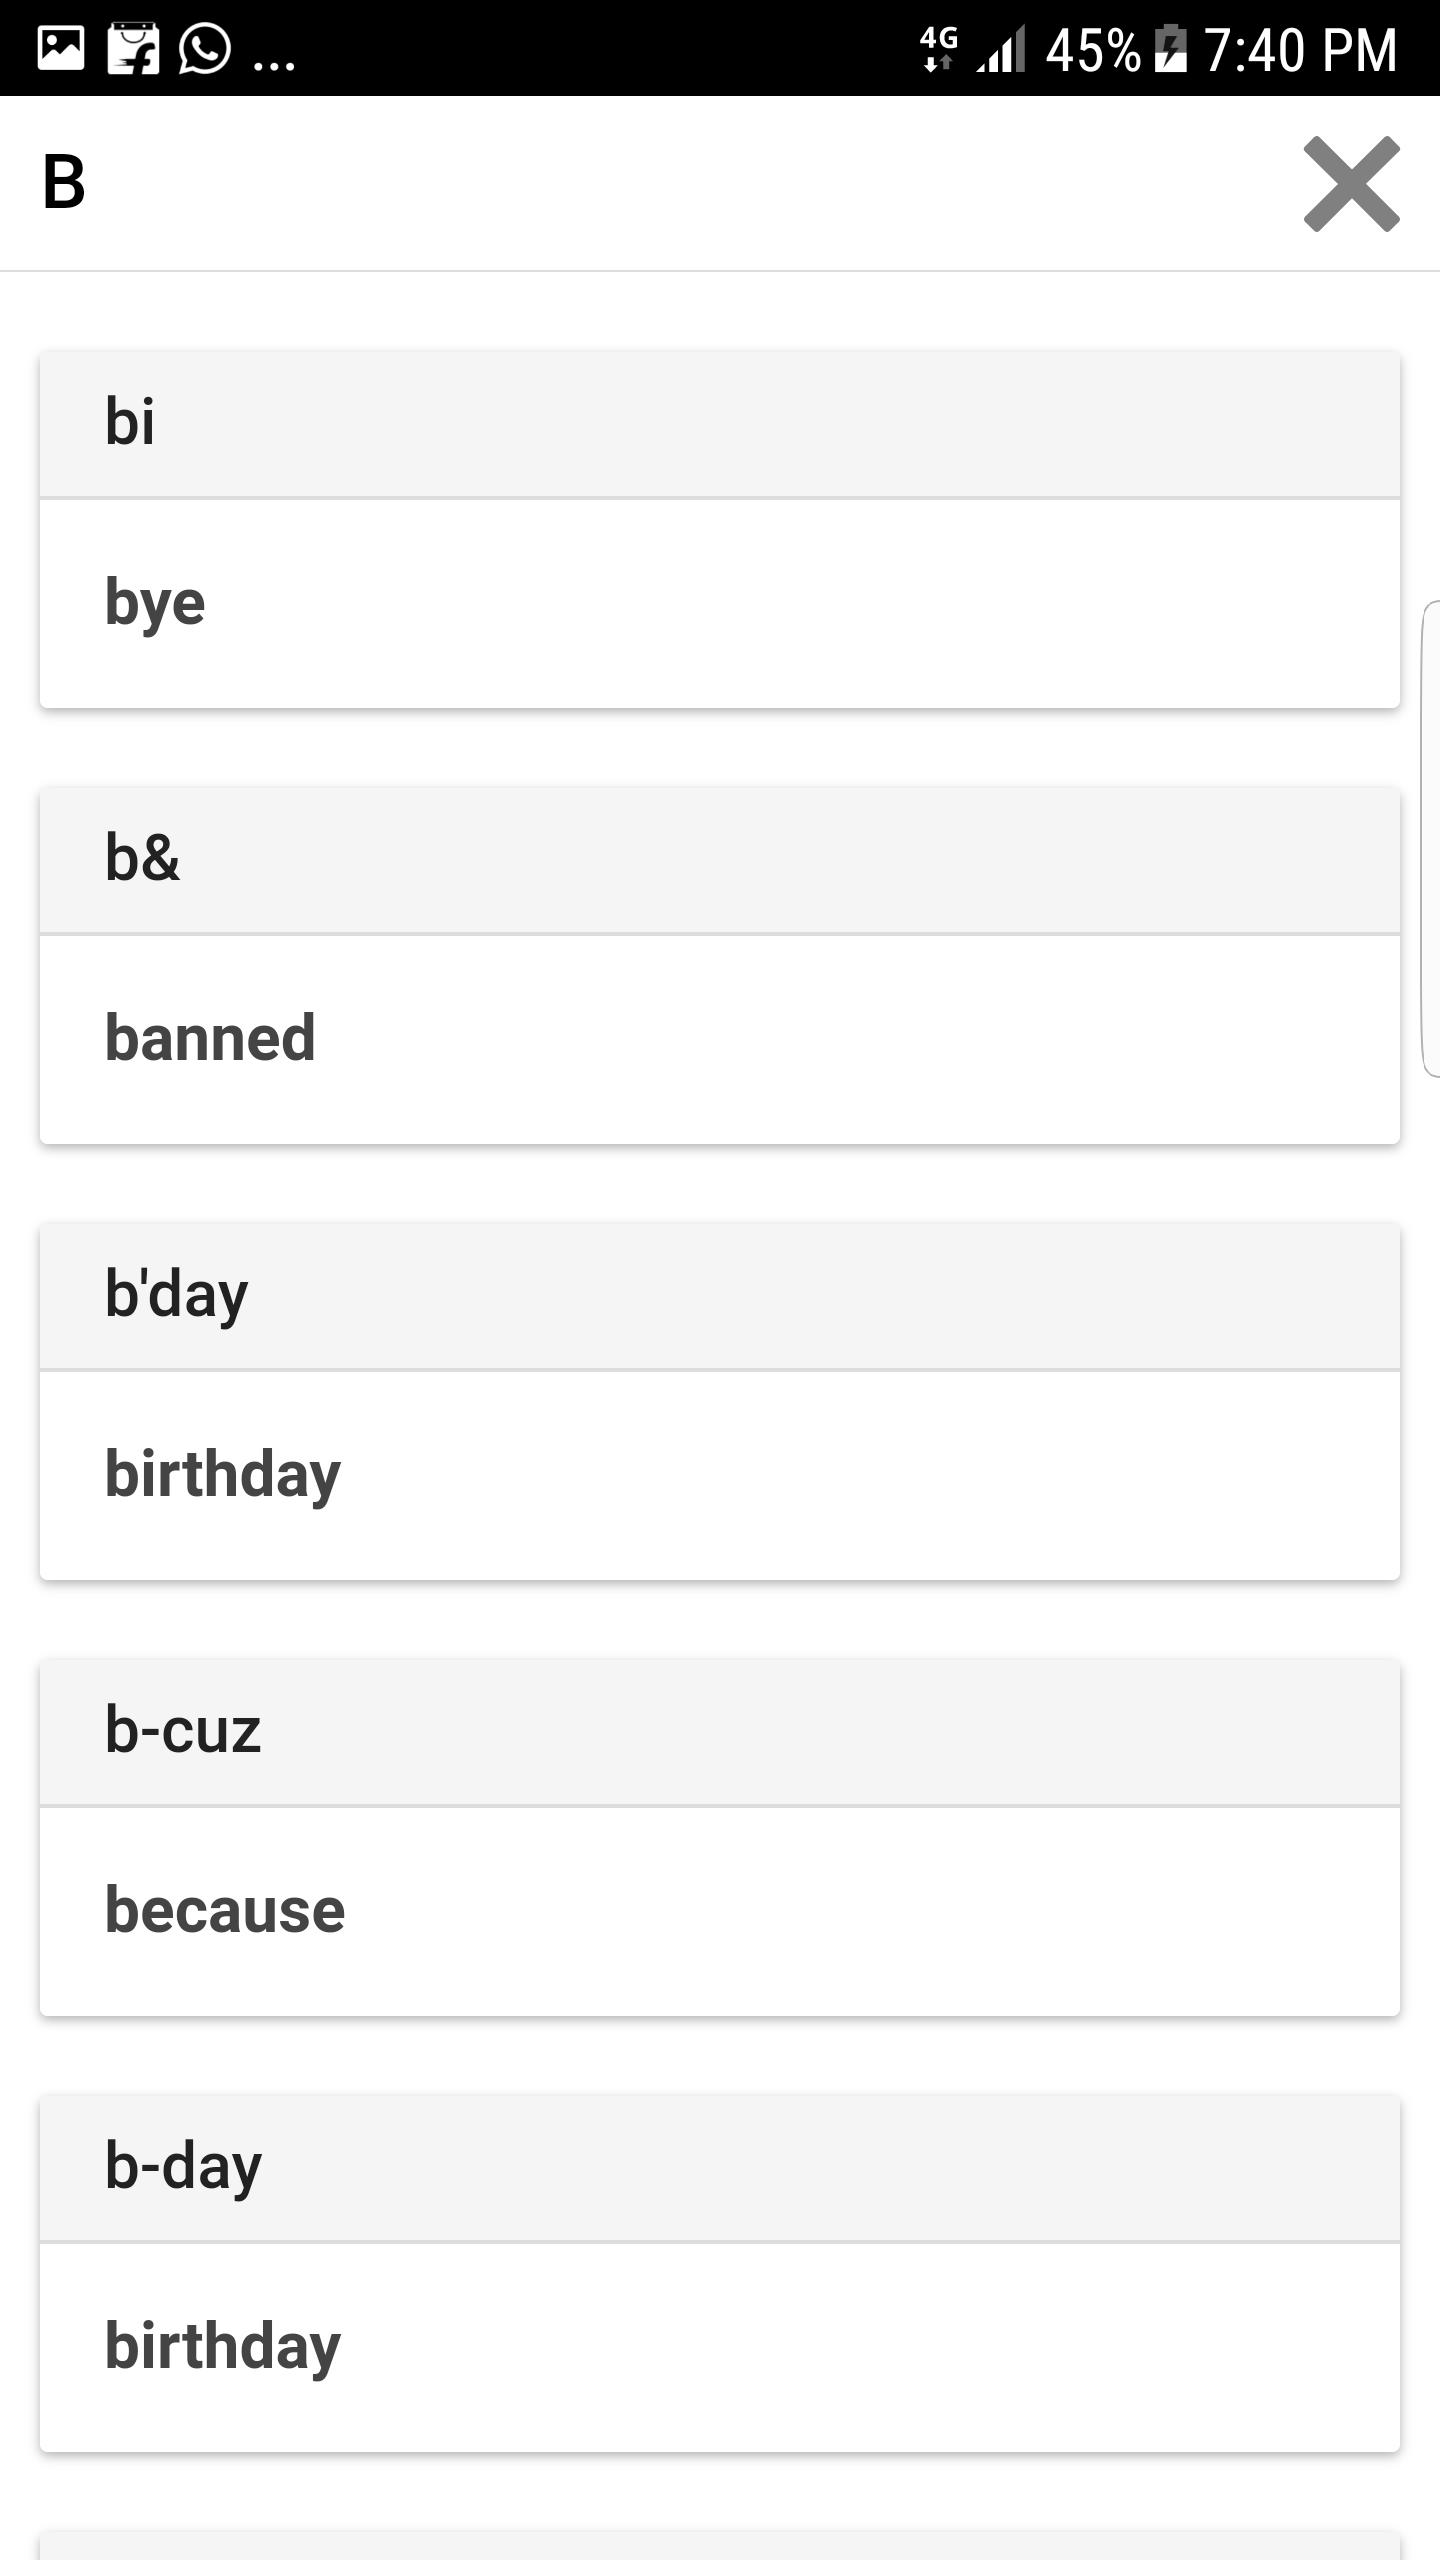Tap the 'b&' abbreviation header
This screenshot has width=1440, height=2560.
pos(720,858)
